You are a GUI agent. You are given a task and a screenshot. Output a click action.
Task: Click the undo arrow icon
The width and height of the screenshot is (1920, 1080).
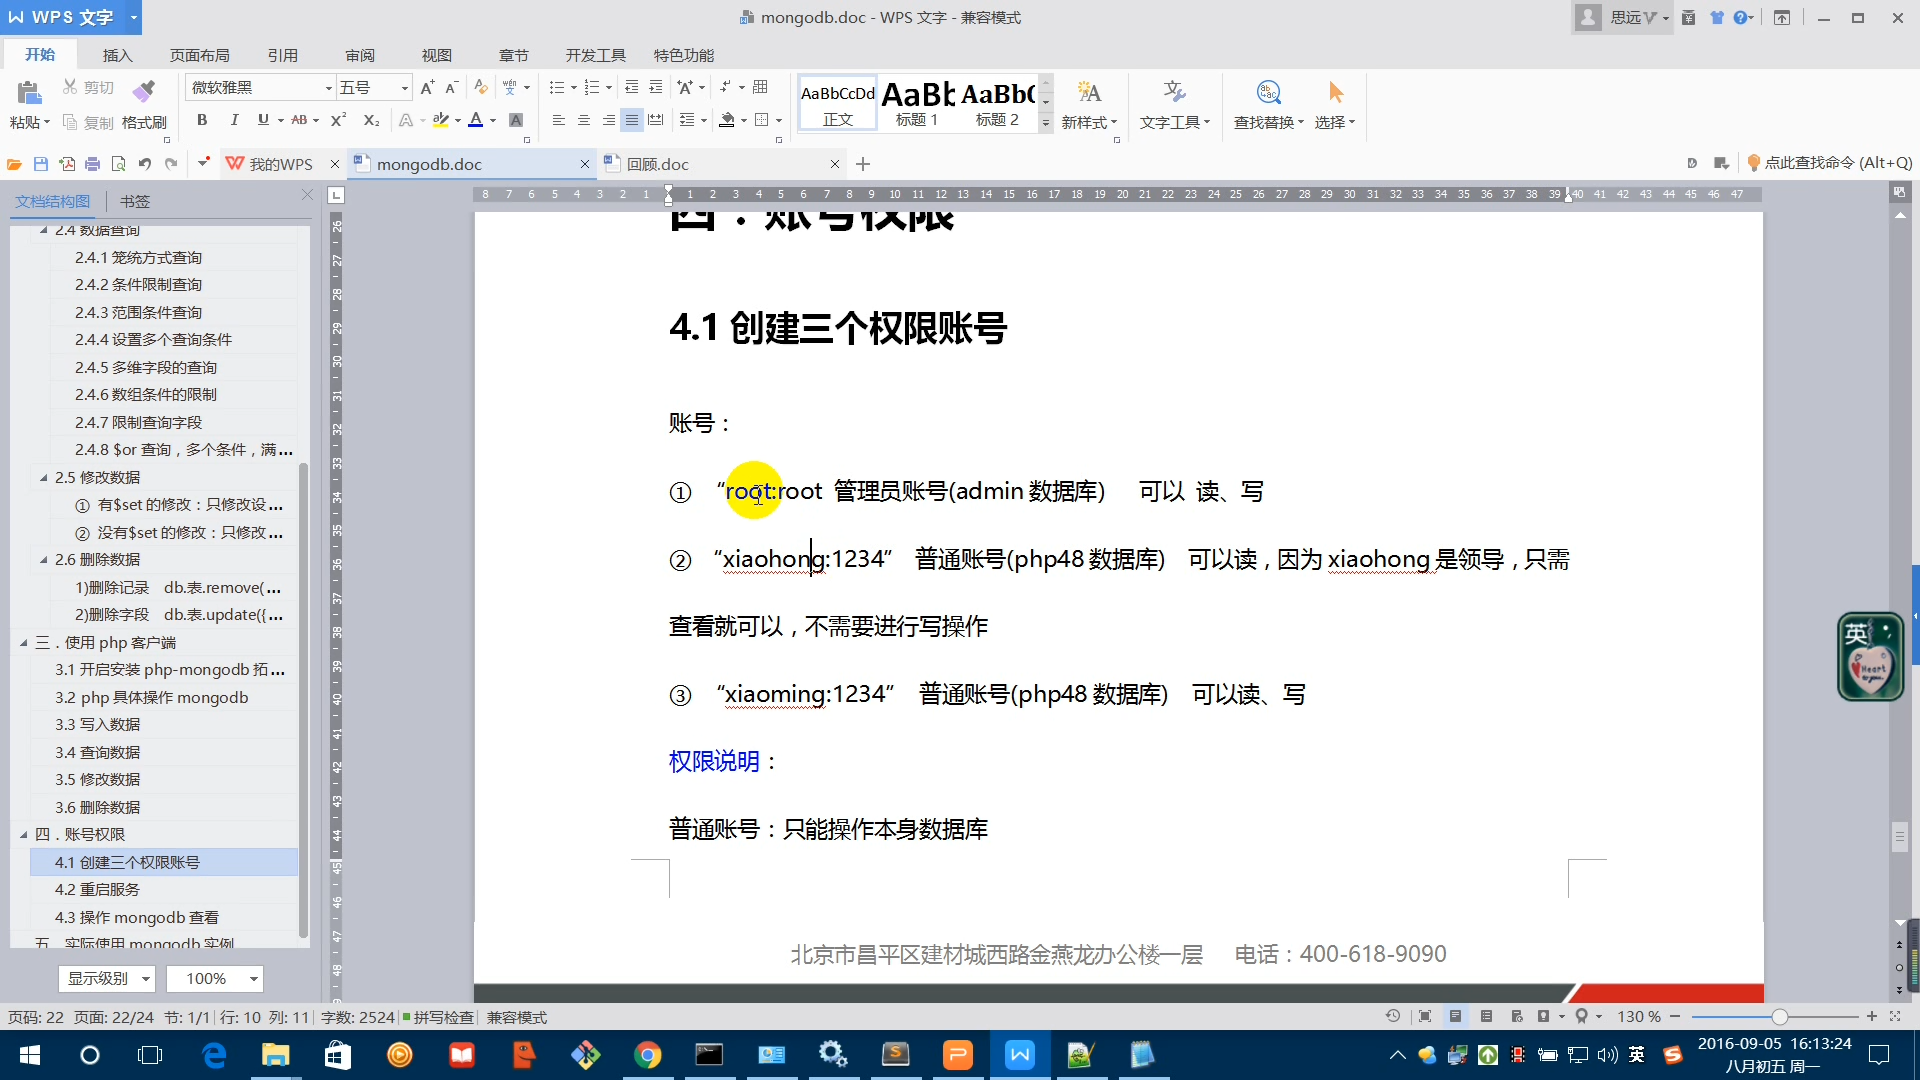tap(145, 164)
